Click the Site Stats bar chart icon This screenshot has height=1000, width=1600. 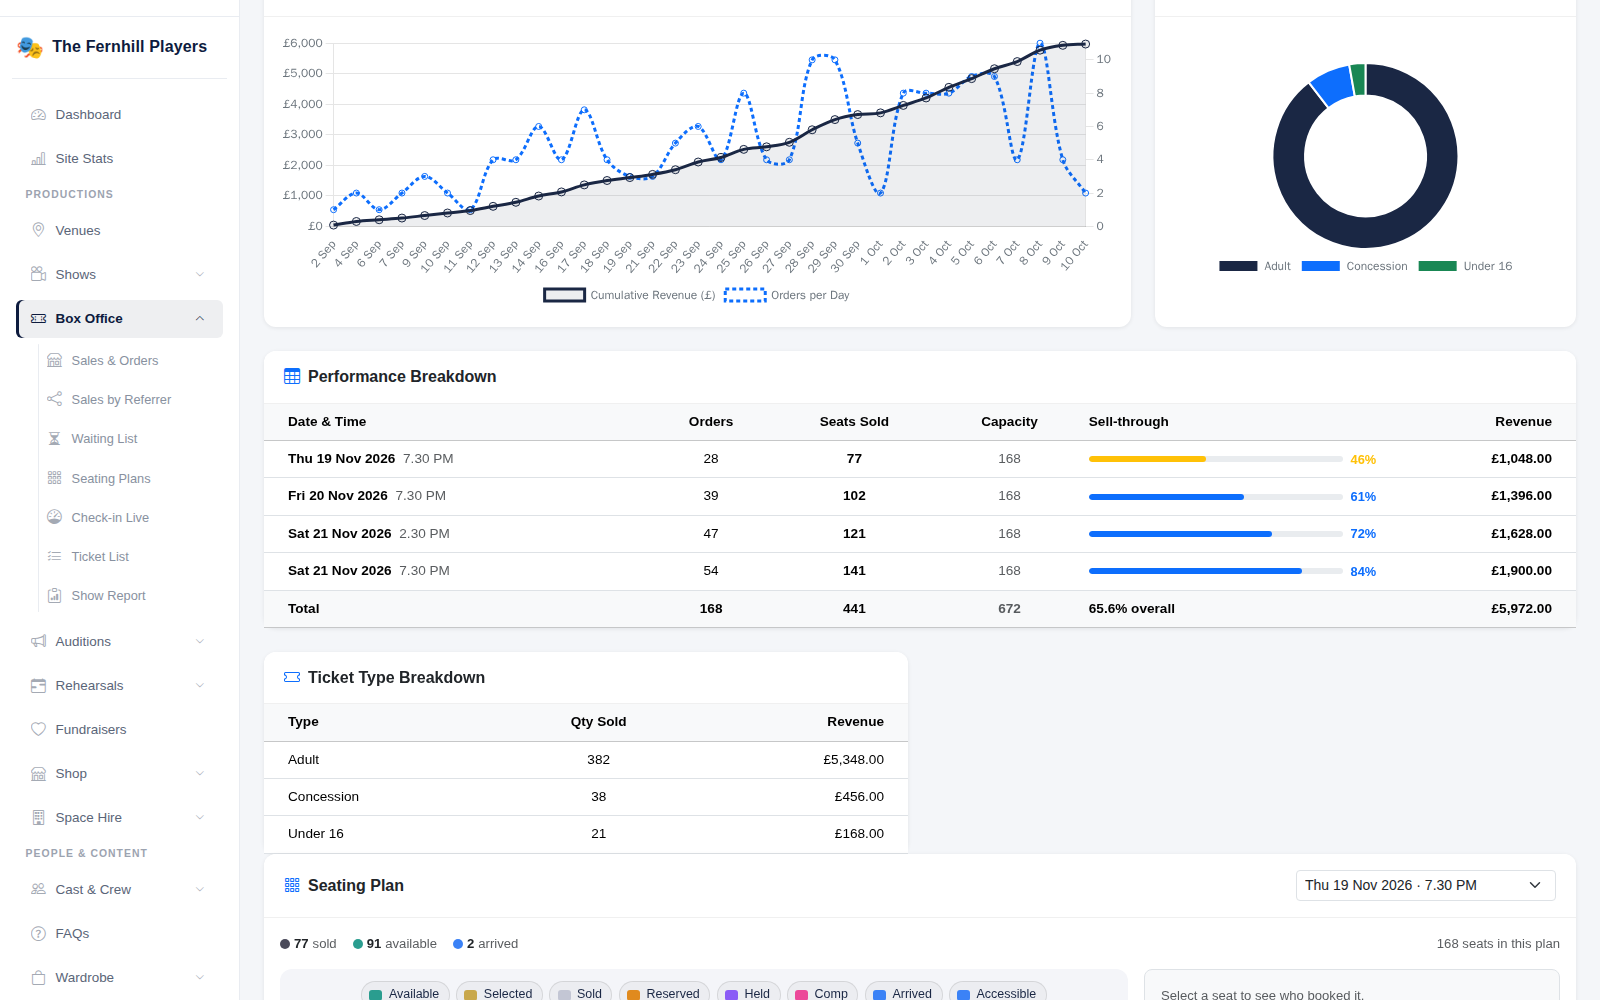click(x=38, y=159)
